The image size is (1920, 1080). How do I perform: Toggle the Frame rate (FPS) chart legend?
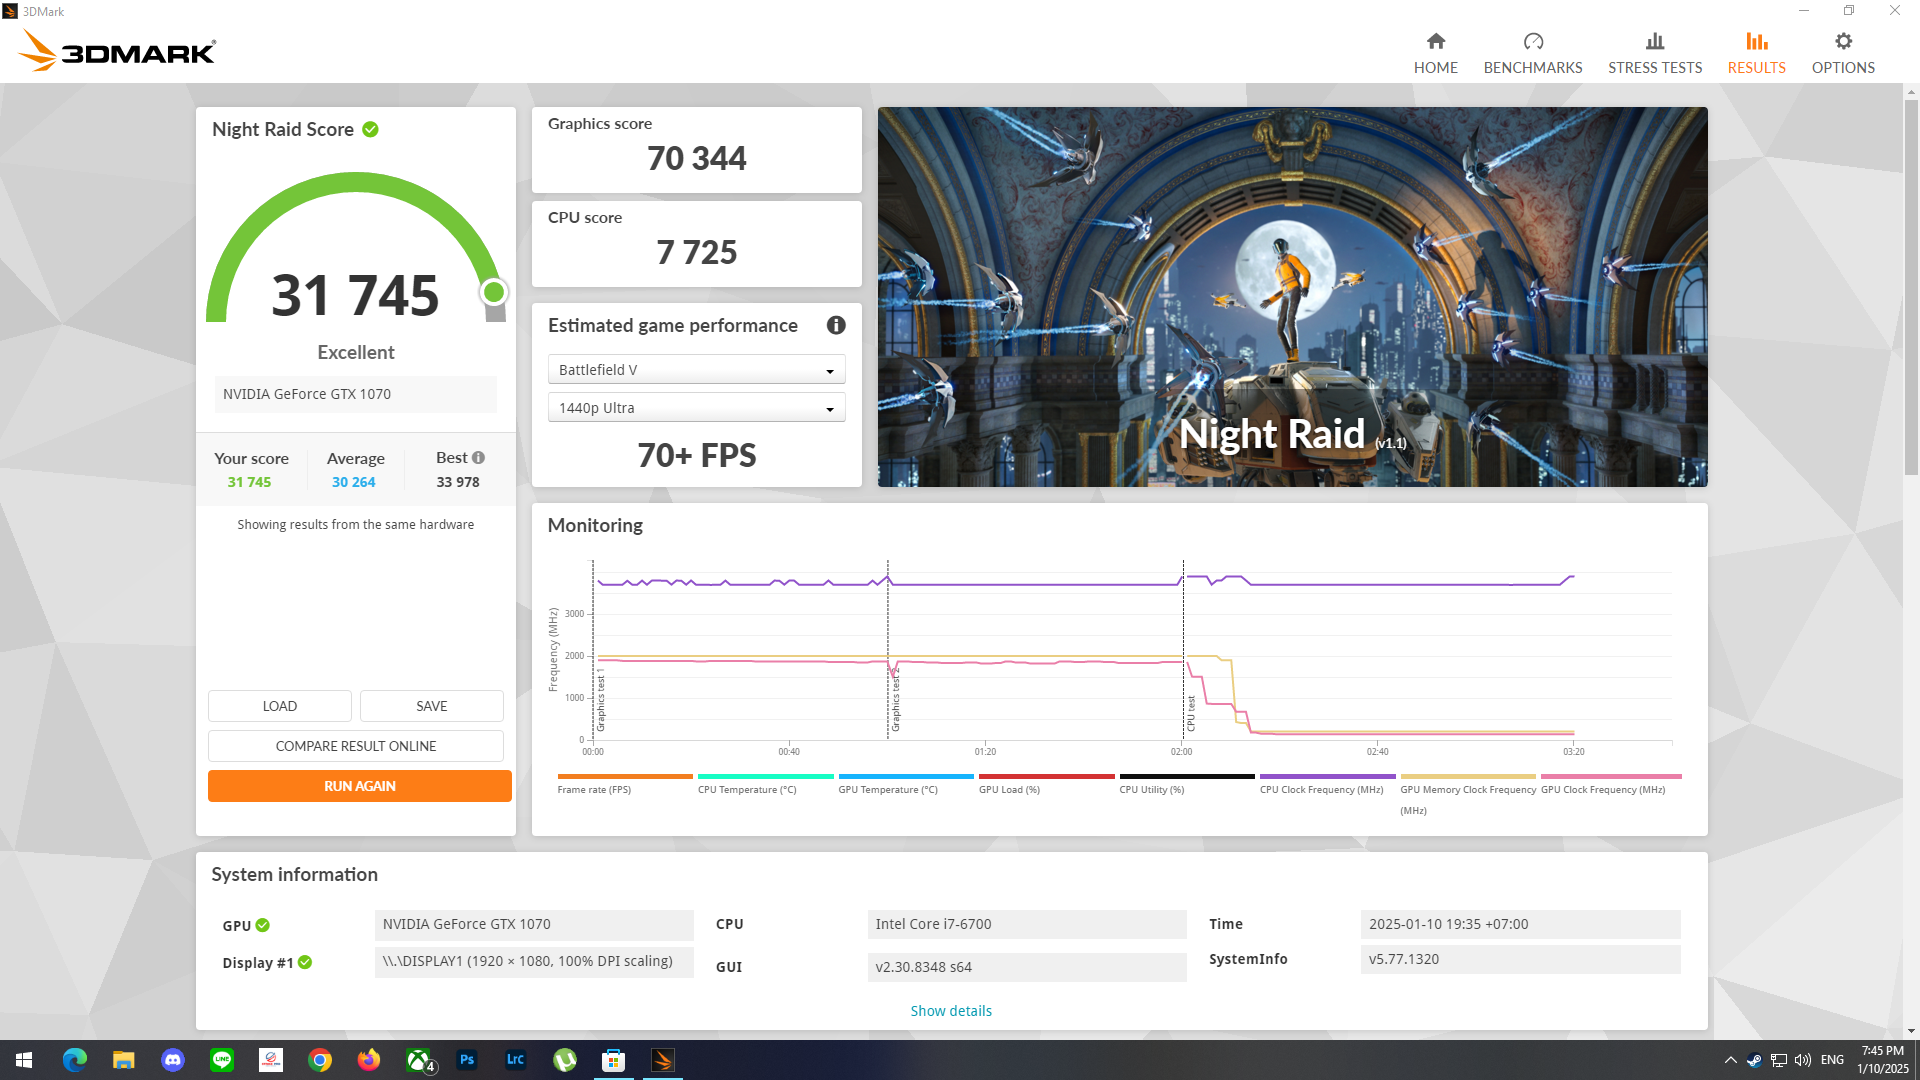point(594,789)
